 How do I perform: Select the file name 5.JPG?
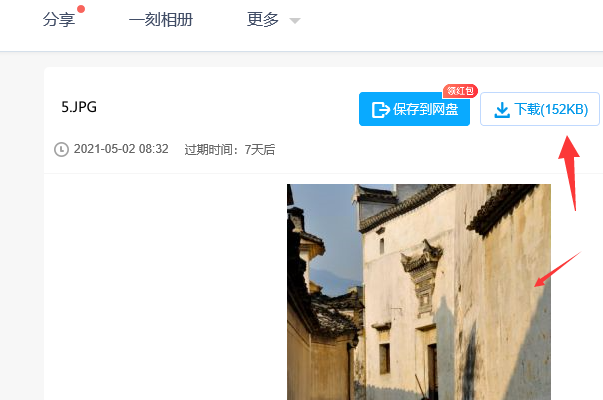(x=79, y=107)
